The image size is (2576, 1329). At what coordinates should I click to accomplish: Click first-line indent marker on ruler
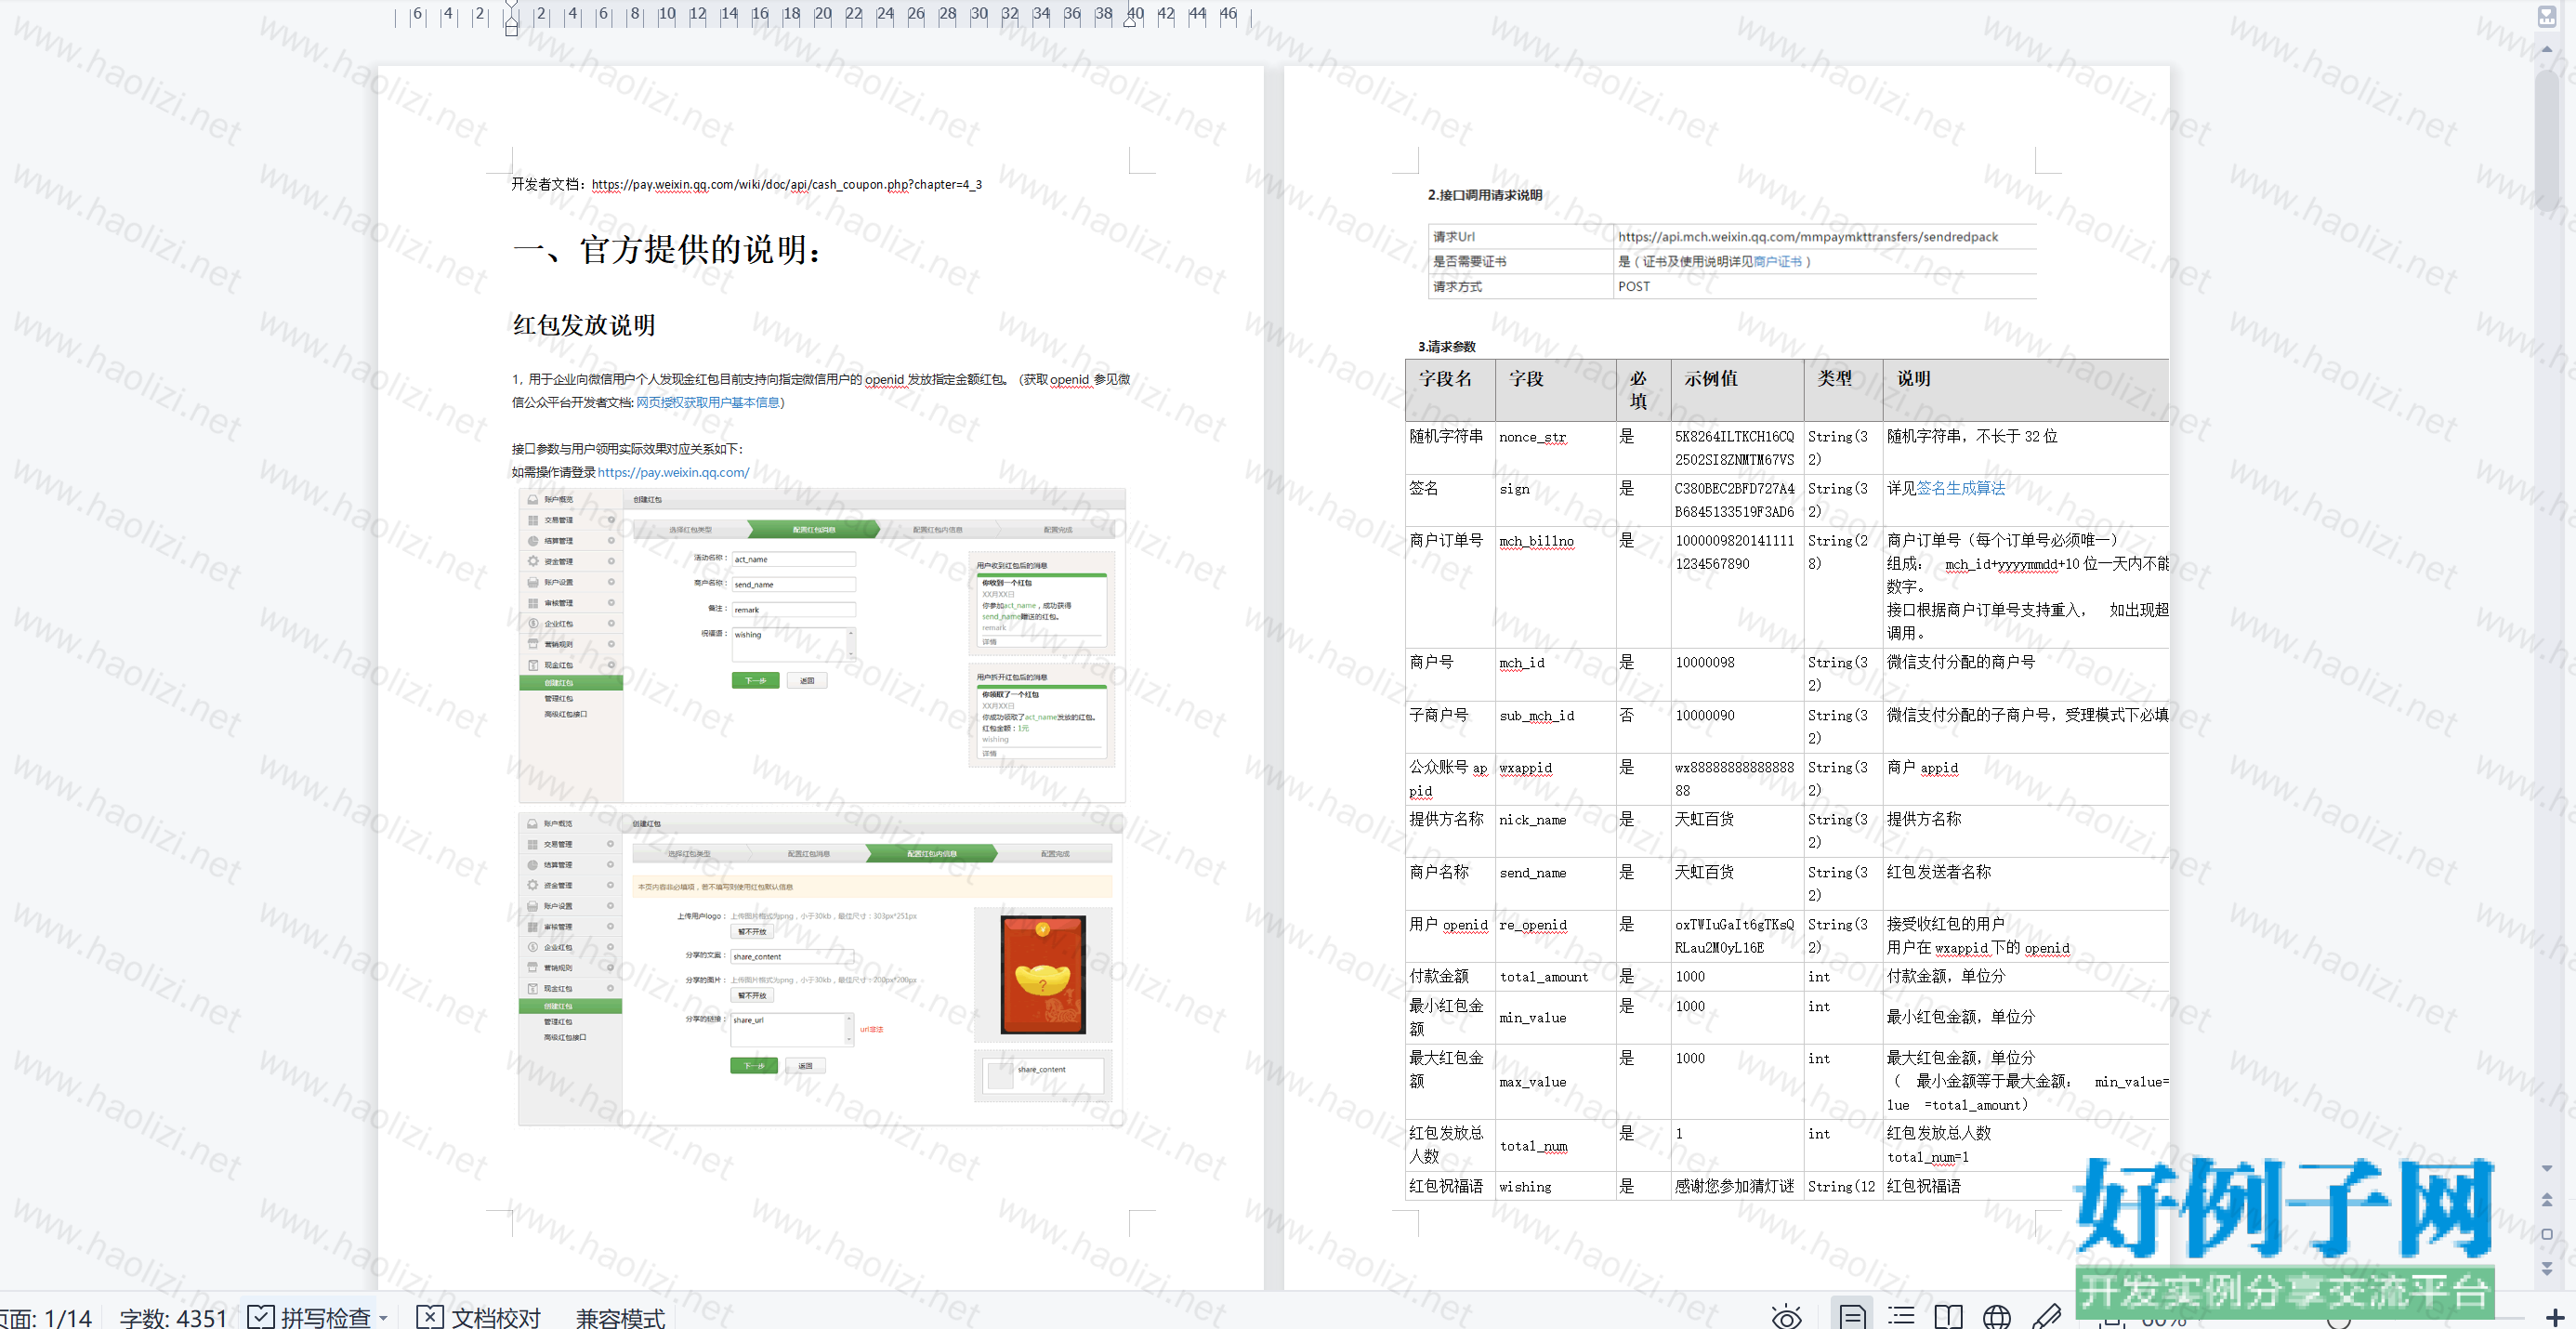[511, 5]
